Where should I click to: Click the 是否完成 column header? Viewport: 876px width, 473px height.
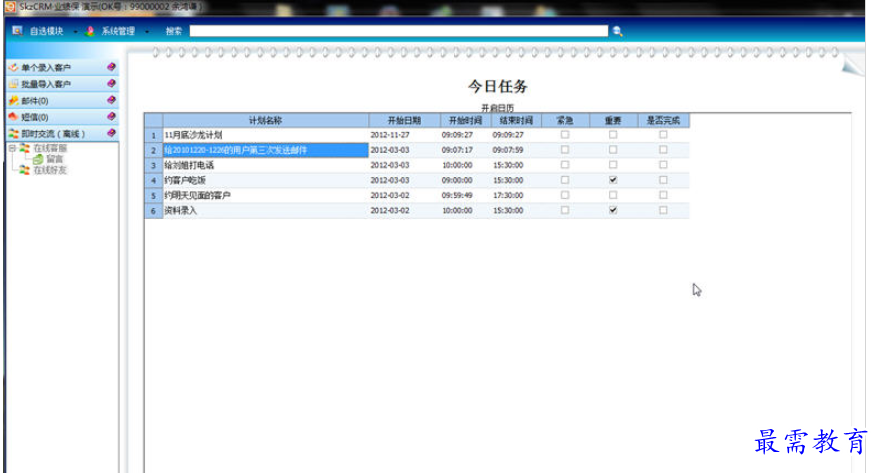point(663,120)
